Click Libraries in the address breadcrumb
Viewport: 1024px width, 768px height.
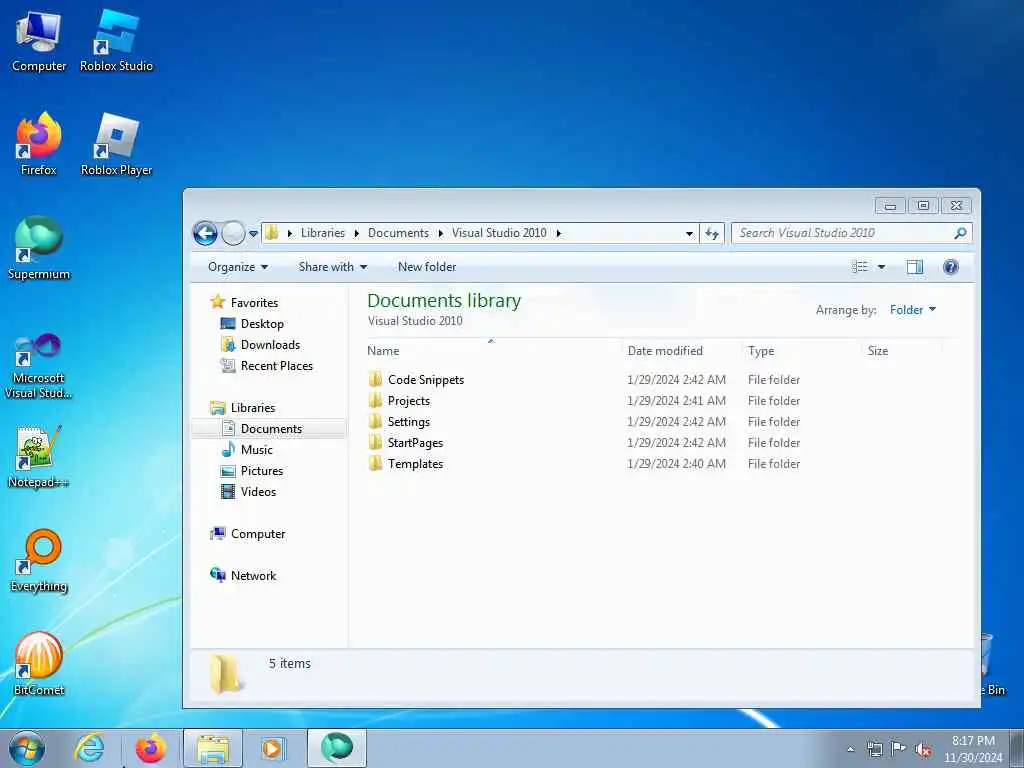(x=323, y=233)
